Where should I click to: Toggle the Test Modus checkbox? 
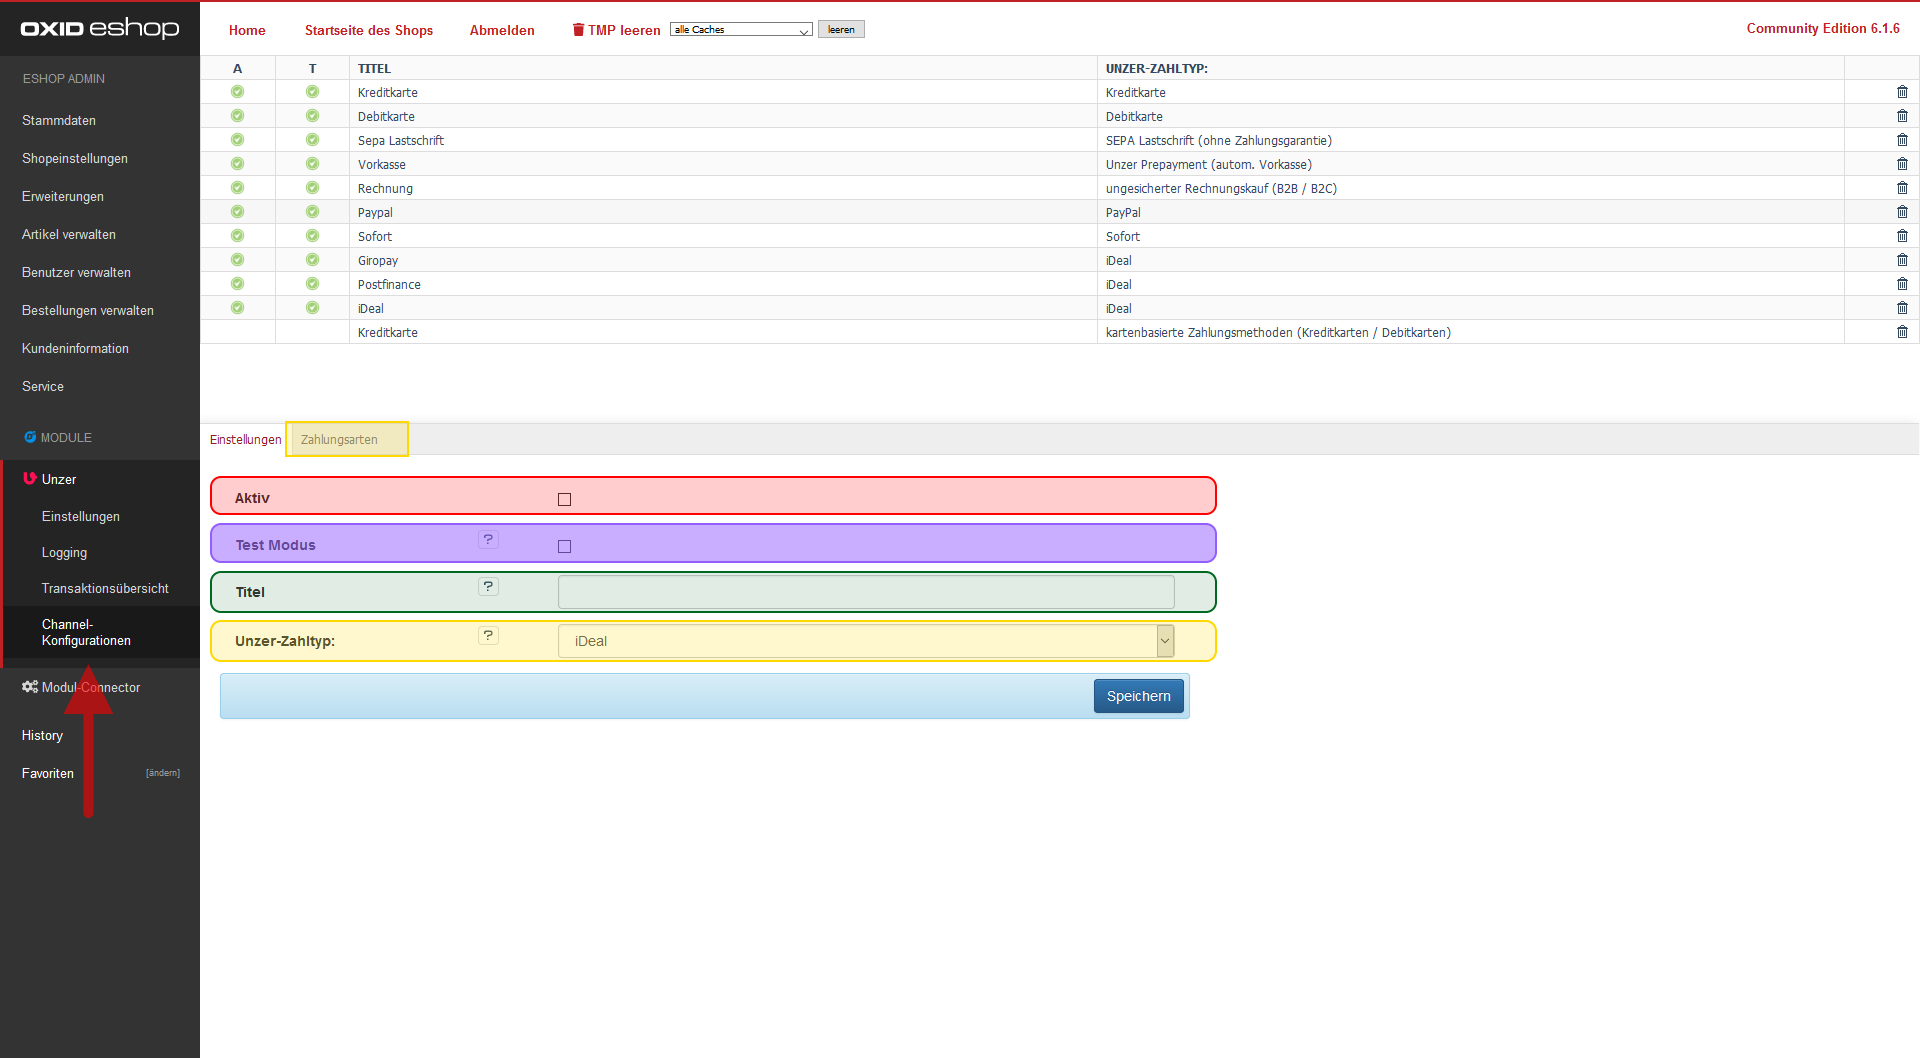564,546
